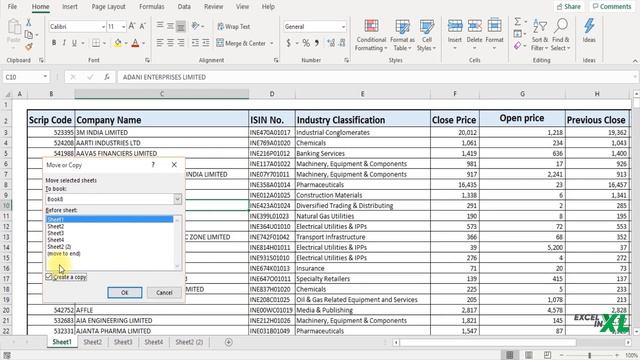
Task: Click the zoom slider in status bar
Action: (x=589, y=355)
